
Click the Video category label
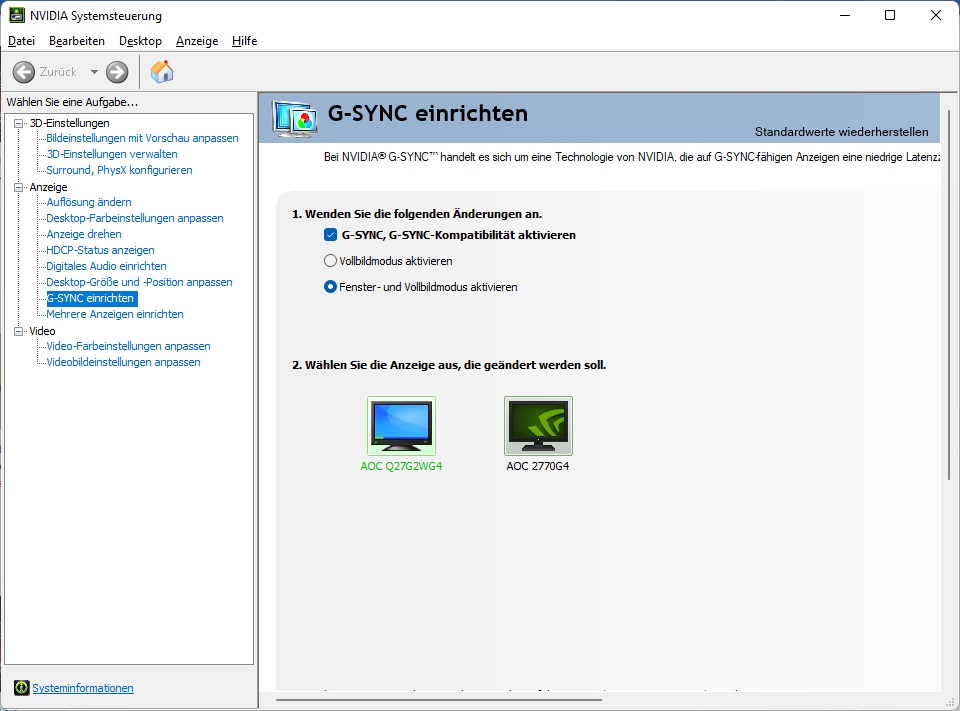pyautogui.click(x=42, y=331)
